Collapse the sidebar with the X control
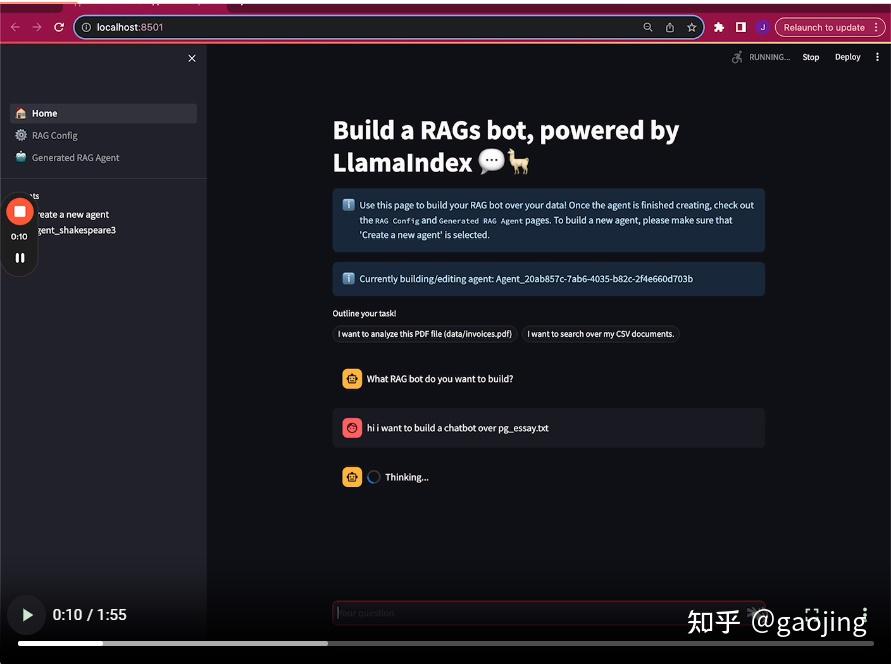 pyautogui.click(x=191, y=58)
